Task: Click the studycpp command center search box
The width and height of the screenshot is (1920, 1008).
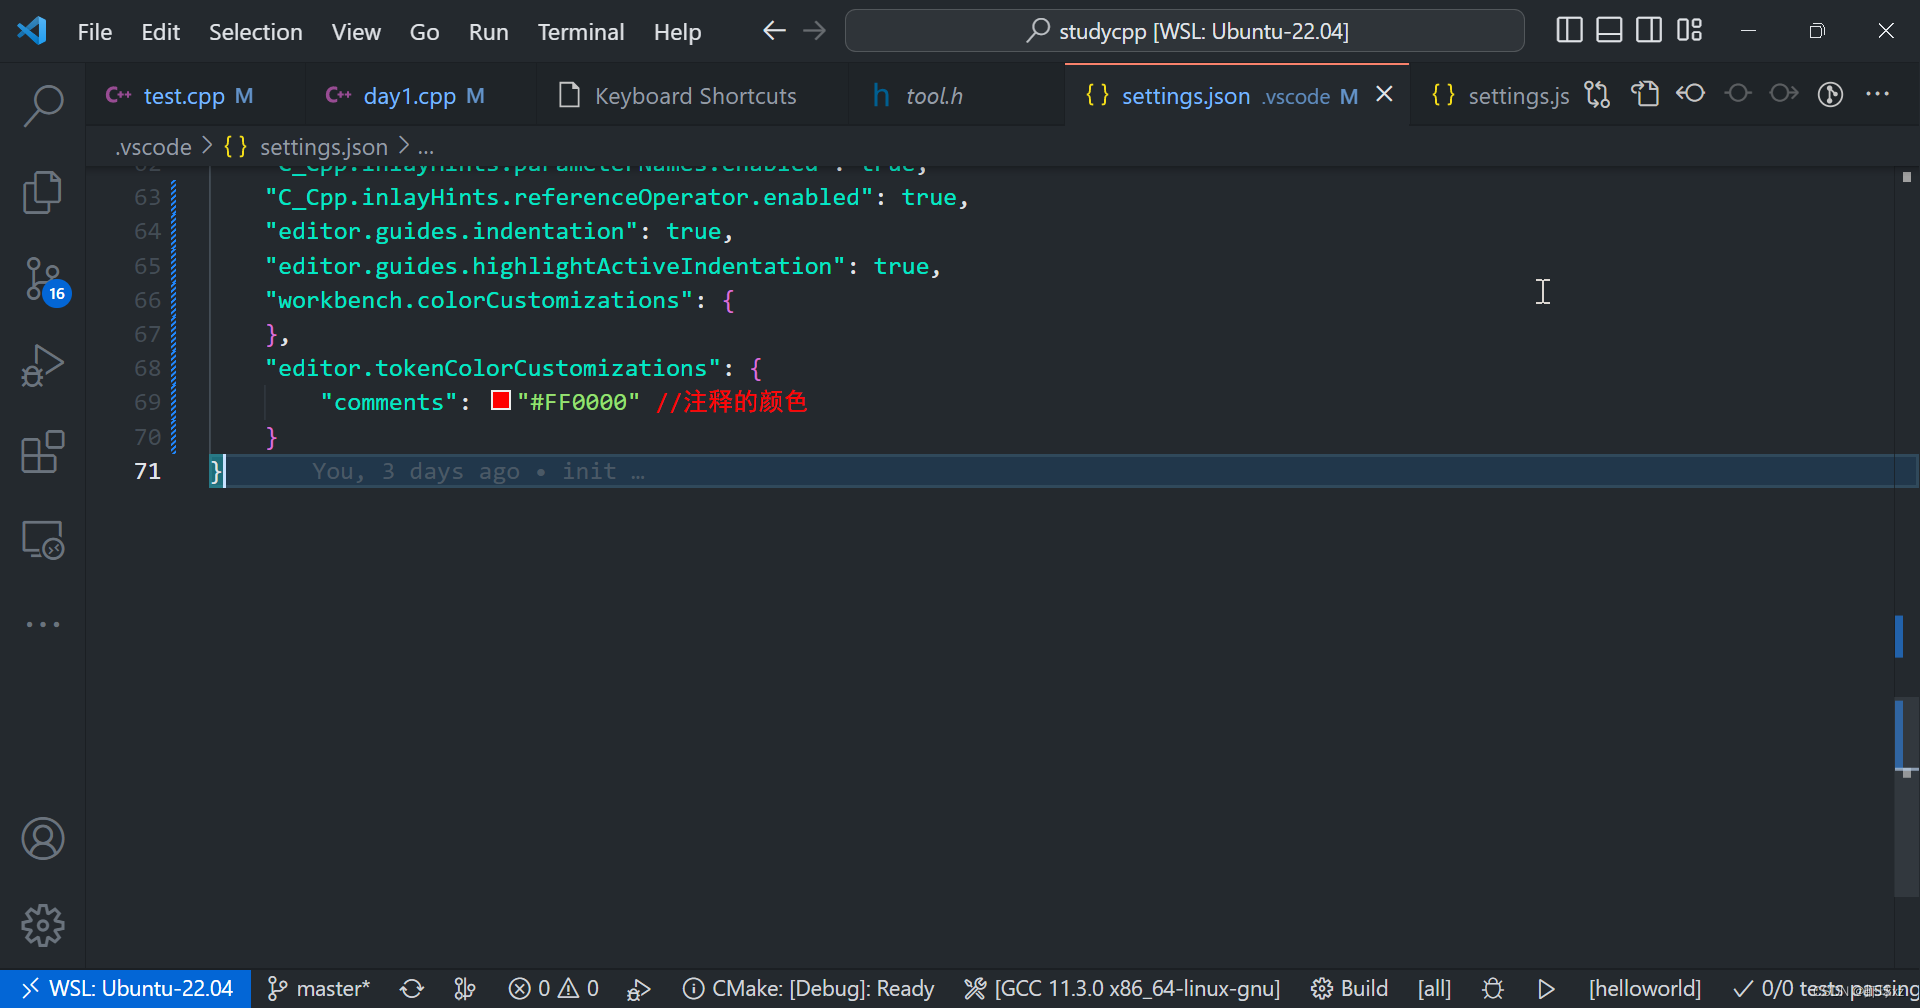Action: (1185, 31)
